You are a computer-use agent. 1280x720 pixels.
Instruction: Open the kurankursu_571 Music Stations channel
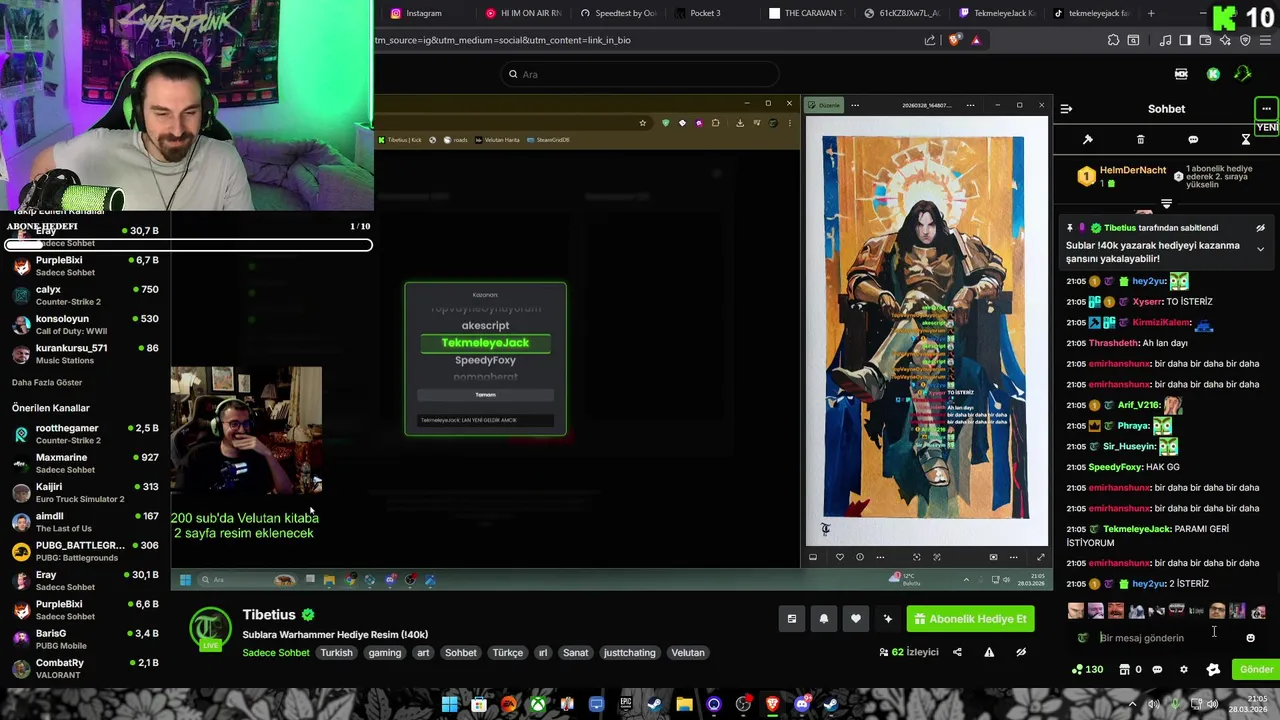pos(85,354)
